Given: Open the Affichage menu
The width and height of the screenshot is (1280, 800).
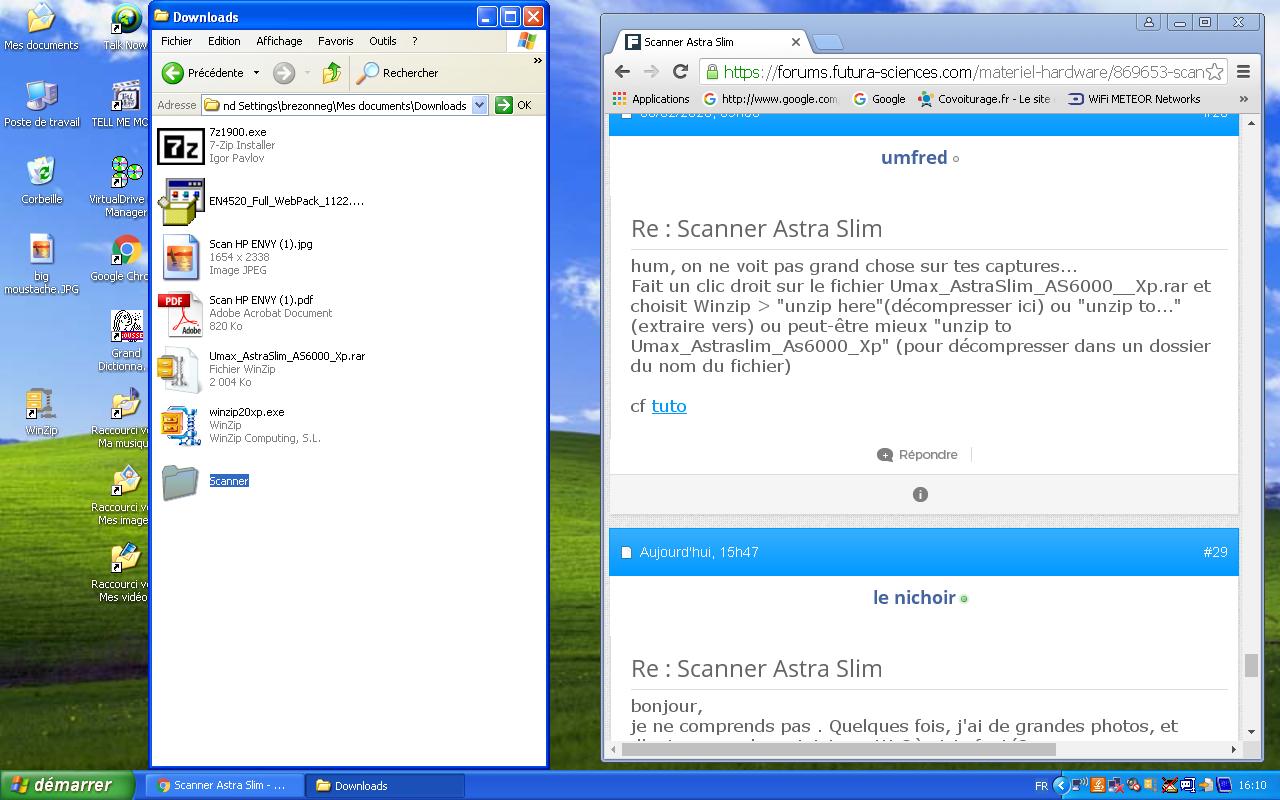Looking at the screenshot, I should 279,41.
